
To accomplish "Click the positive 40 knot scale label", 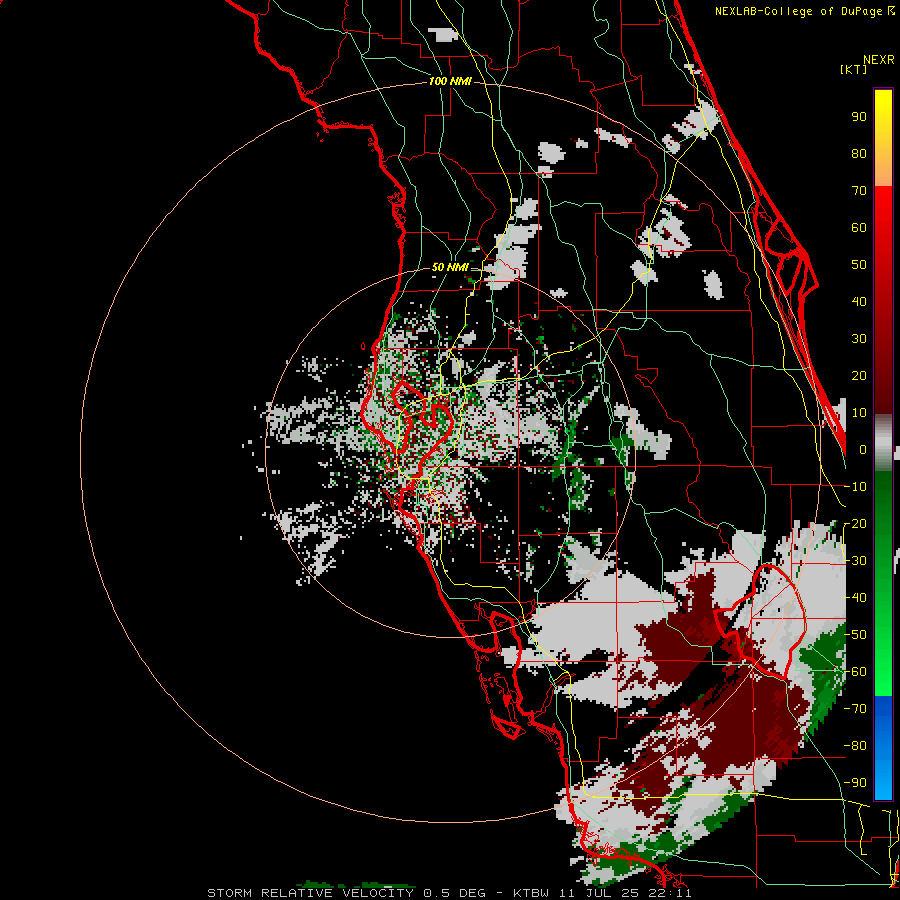I will pyautogui.click(x=859, y=302).
